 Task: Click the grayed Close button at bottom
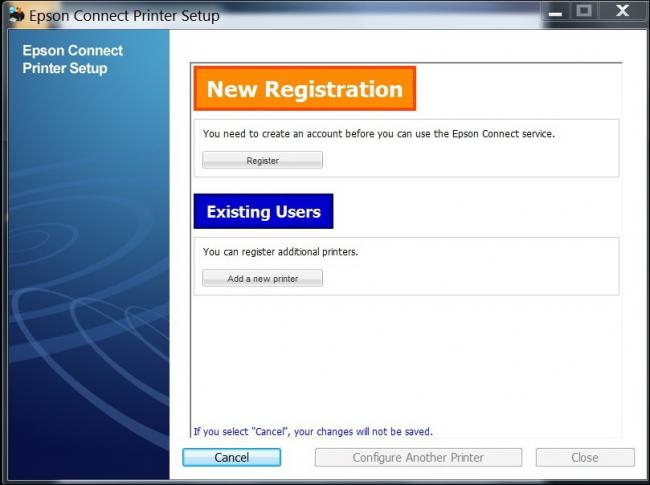point(585,457)
